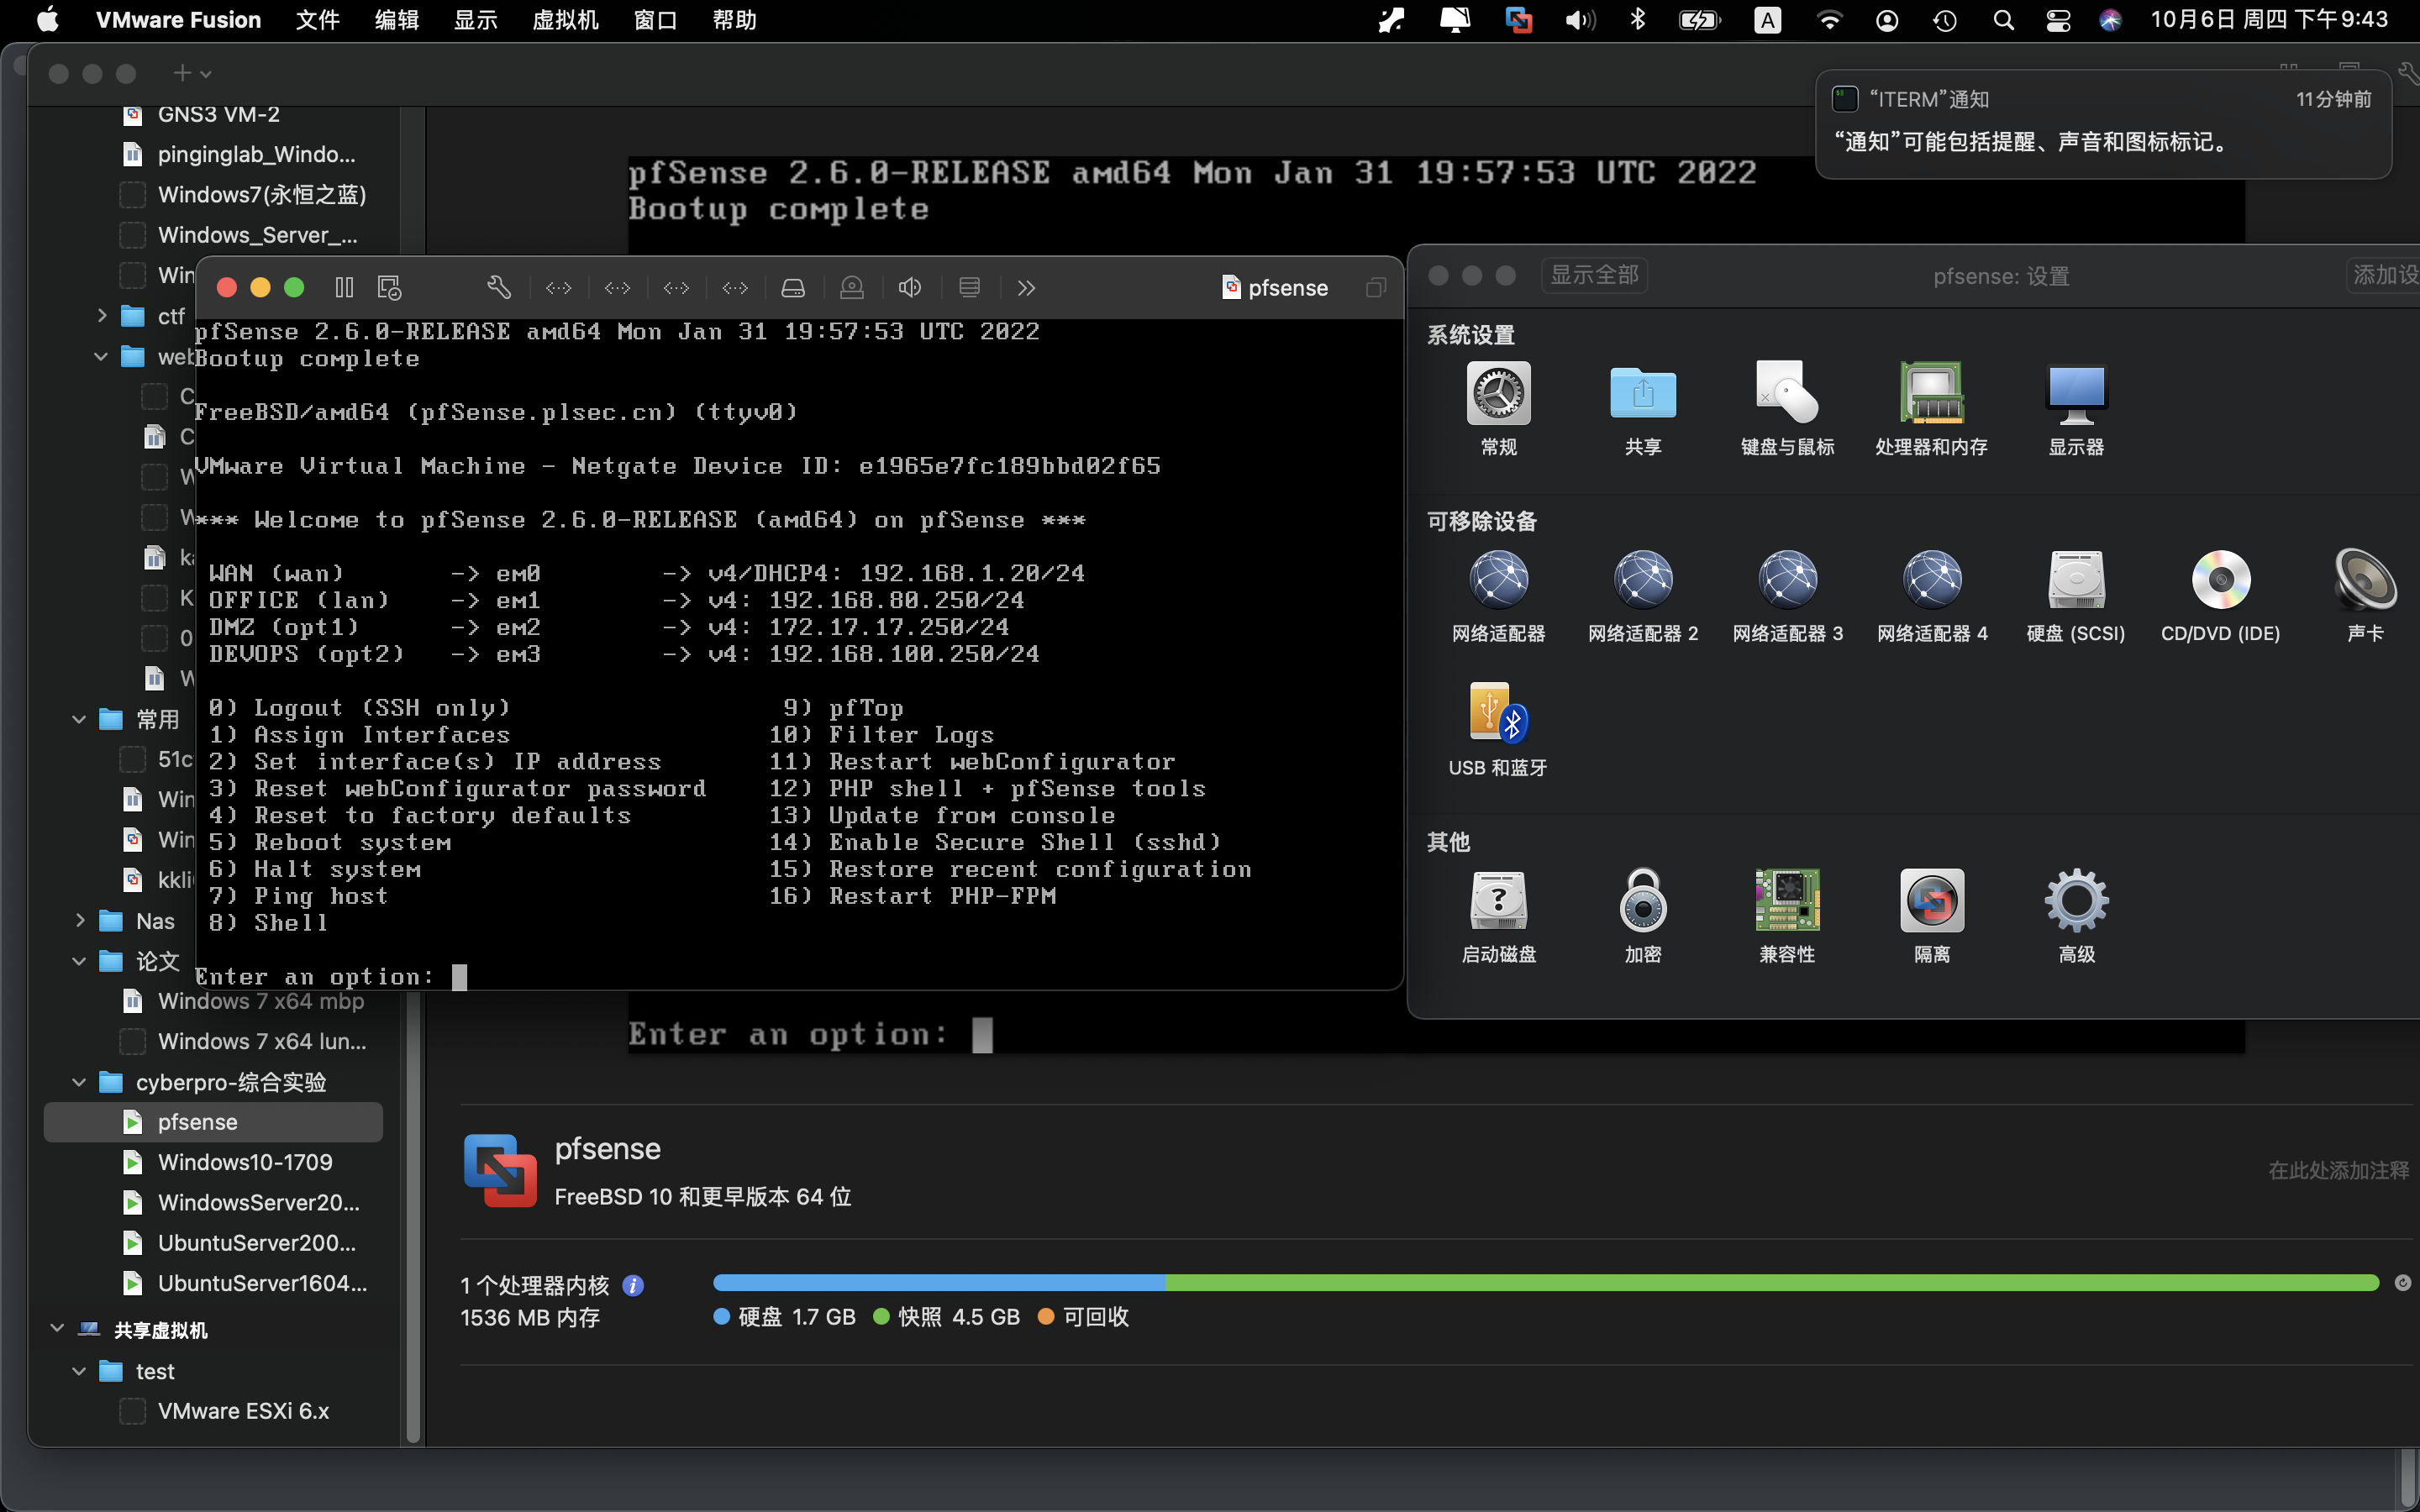Open the 文件 menu
Viewport: 2420px width, 1512px height.
(317, 20)
